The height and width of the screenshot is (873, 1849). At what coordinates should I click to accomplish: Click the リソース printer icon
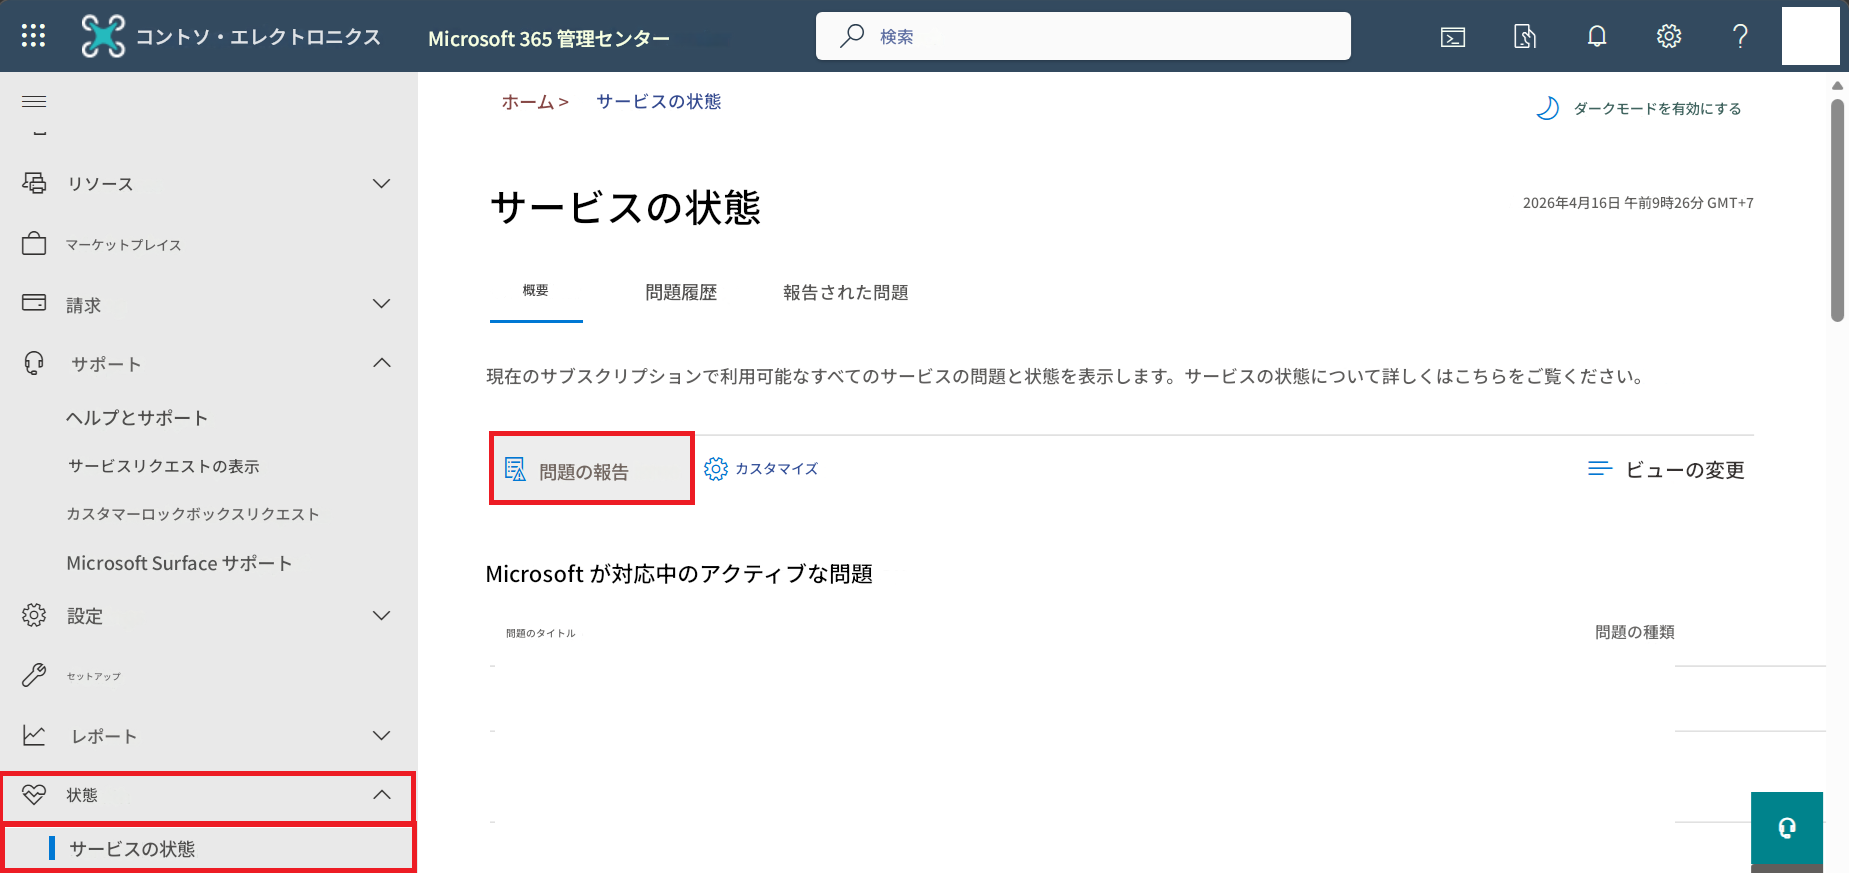pos(34,183)
